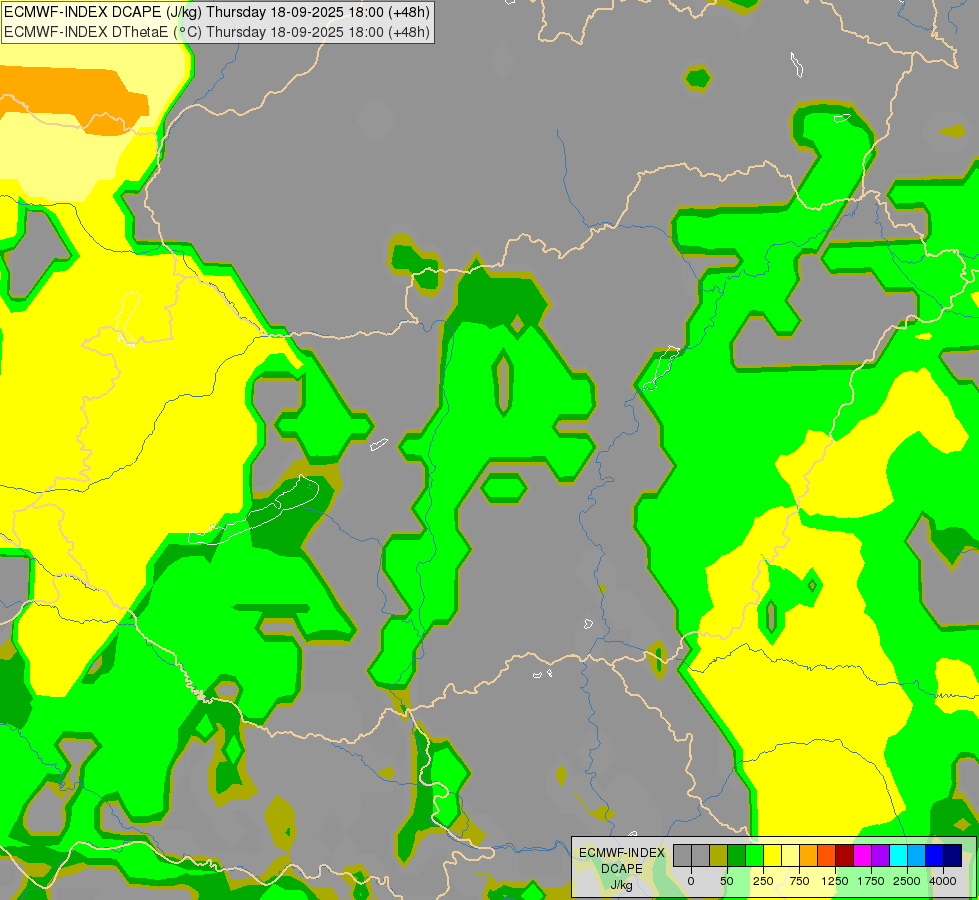Click the olive legend color swatch
979x900 pixels.
tap(719, 856)
